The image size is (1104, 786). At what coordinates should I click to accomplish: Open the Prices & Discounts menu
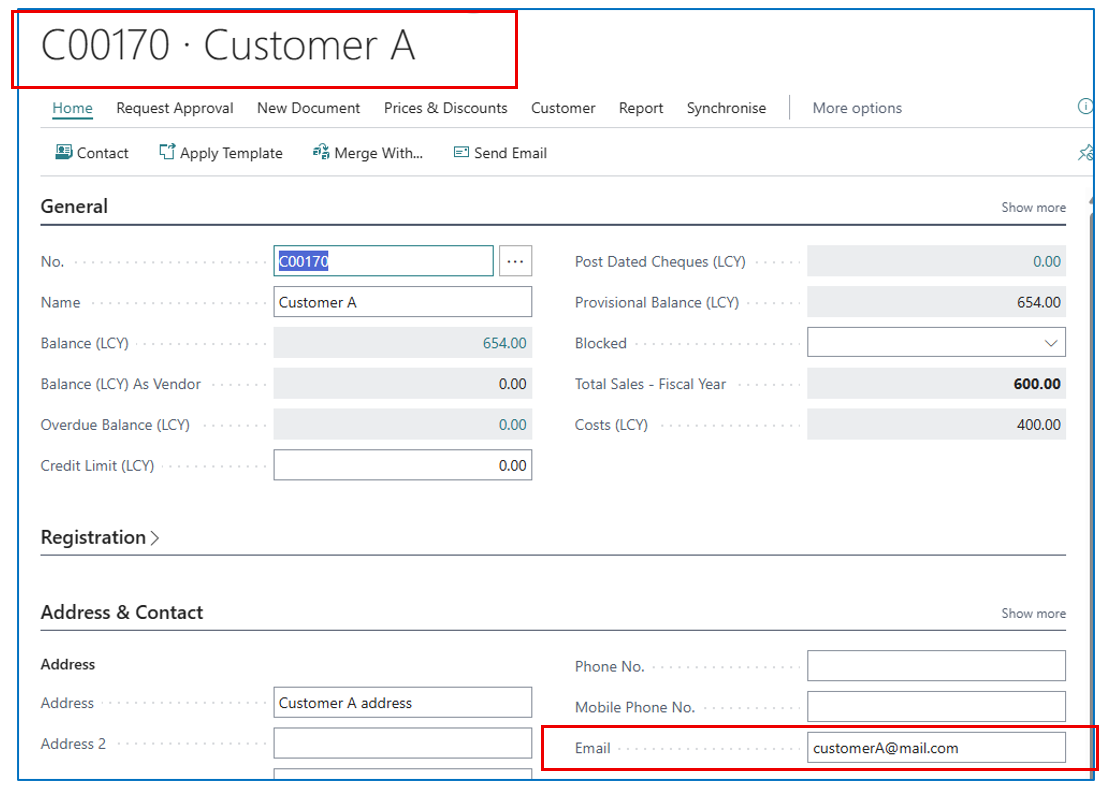pos(445,108)
